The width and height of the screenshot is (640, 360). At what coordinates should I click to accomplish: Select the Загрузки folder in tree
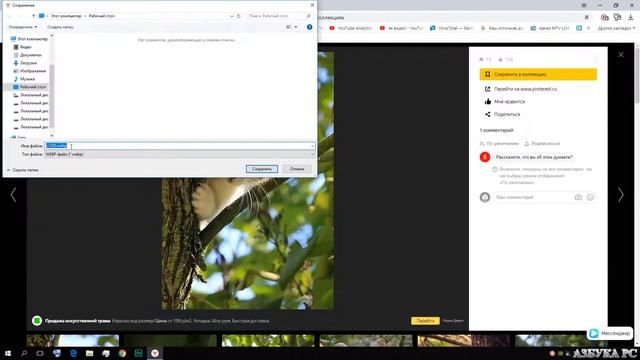coord(25,63)
